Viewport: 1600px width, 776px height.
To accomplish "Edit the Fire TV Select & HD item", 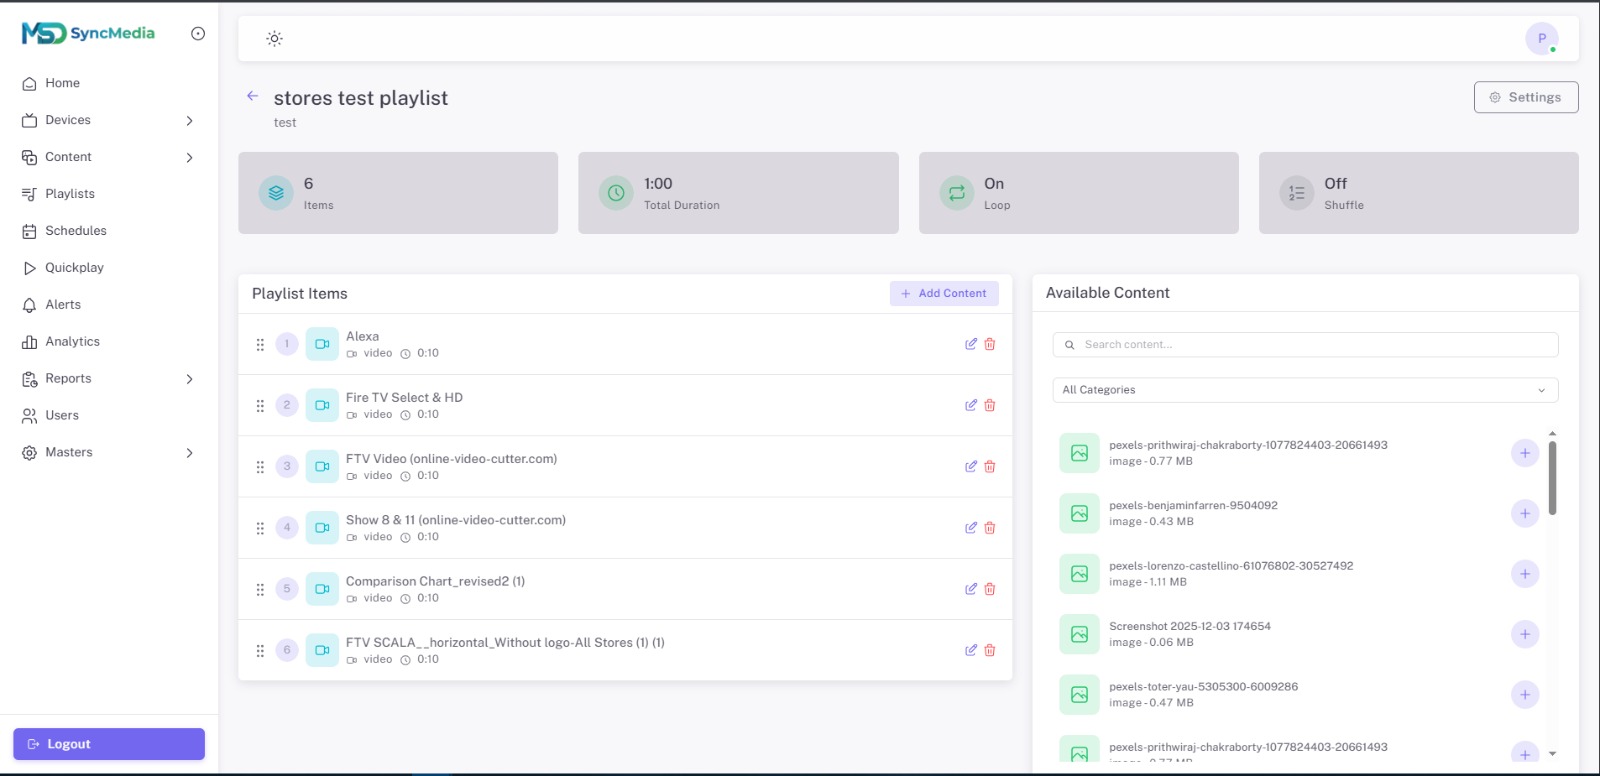I will (x=970, y=405).
